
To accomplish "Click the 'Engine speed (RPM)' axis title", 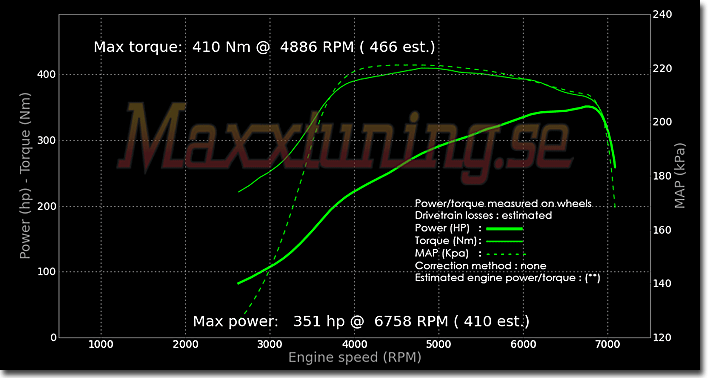I will point(354,358).
